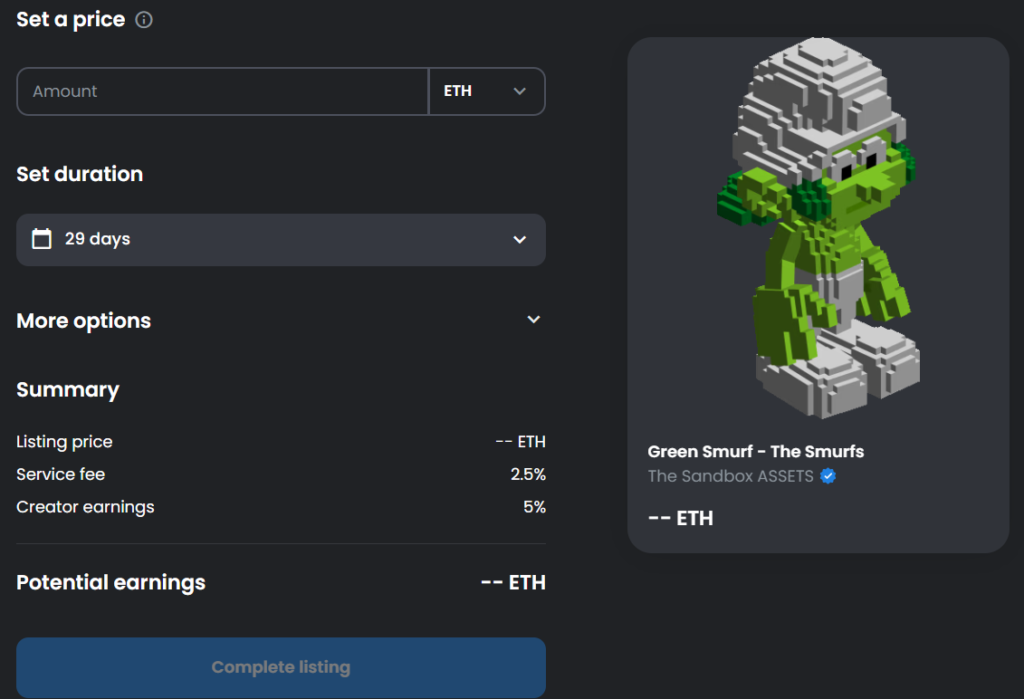Screen dimensions: 1024x699
Task: Click the Creator earnings label
Action: click(85, 507)
